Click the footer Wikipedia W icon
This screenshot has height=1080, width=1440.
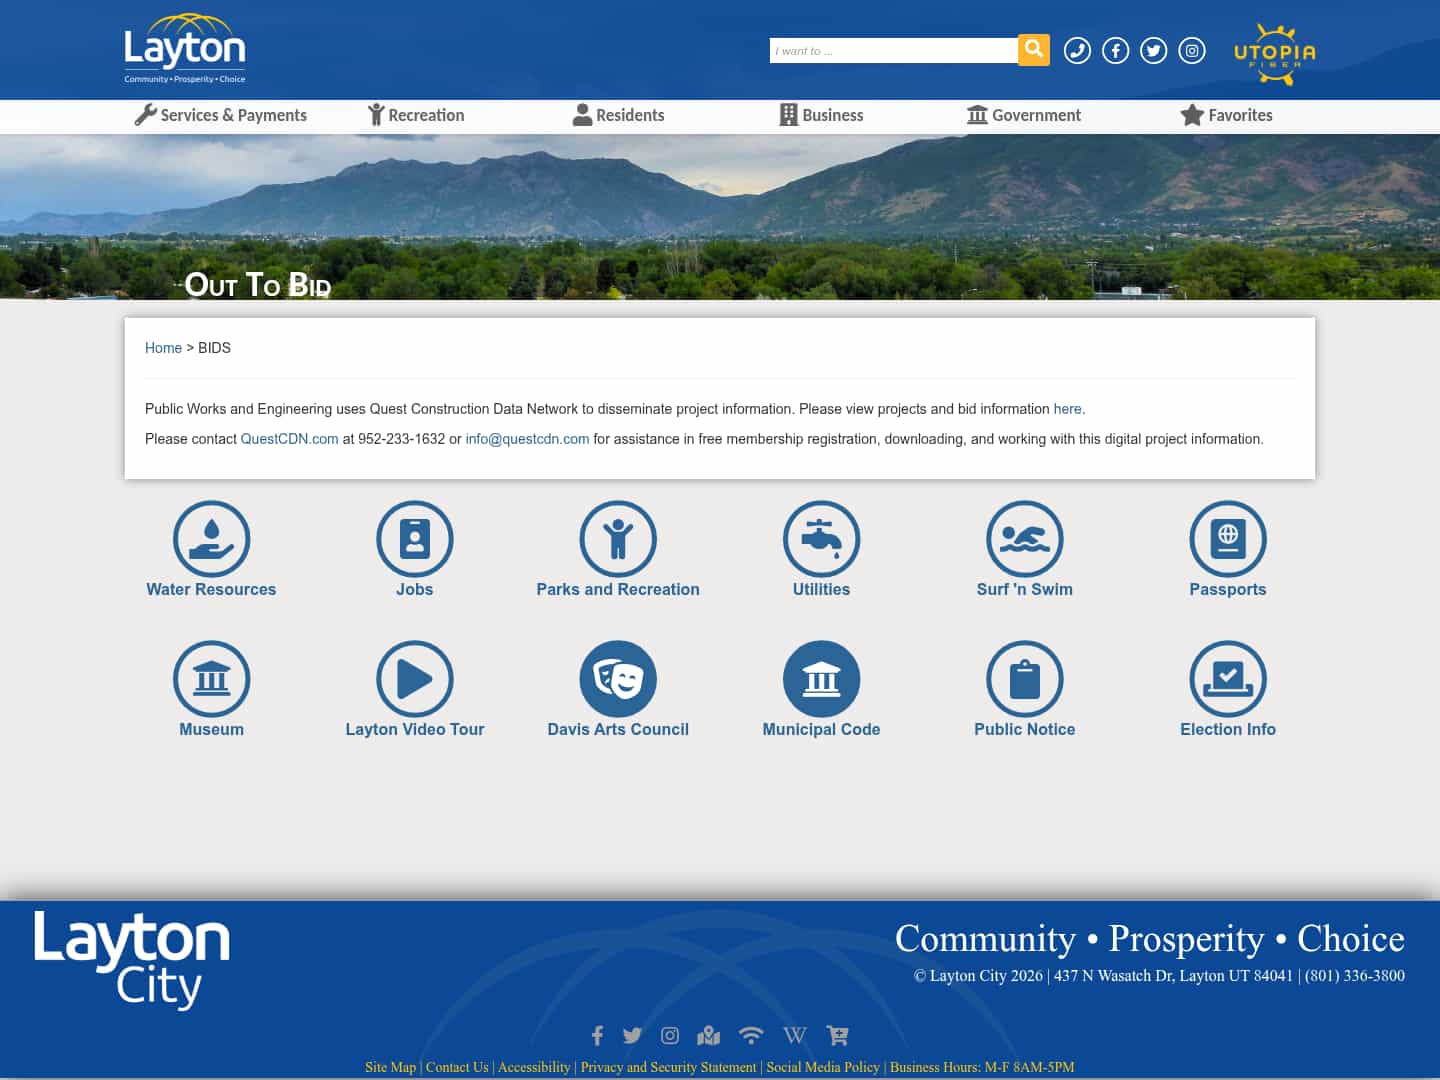point(795,1035)
